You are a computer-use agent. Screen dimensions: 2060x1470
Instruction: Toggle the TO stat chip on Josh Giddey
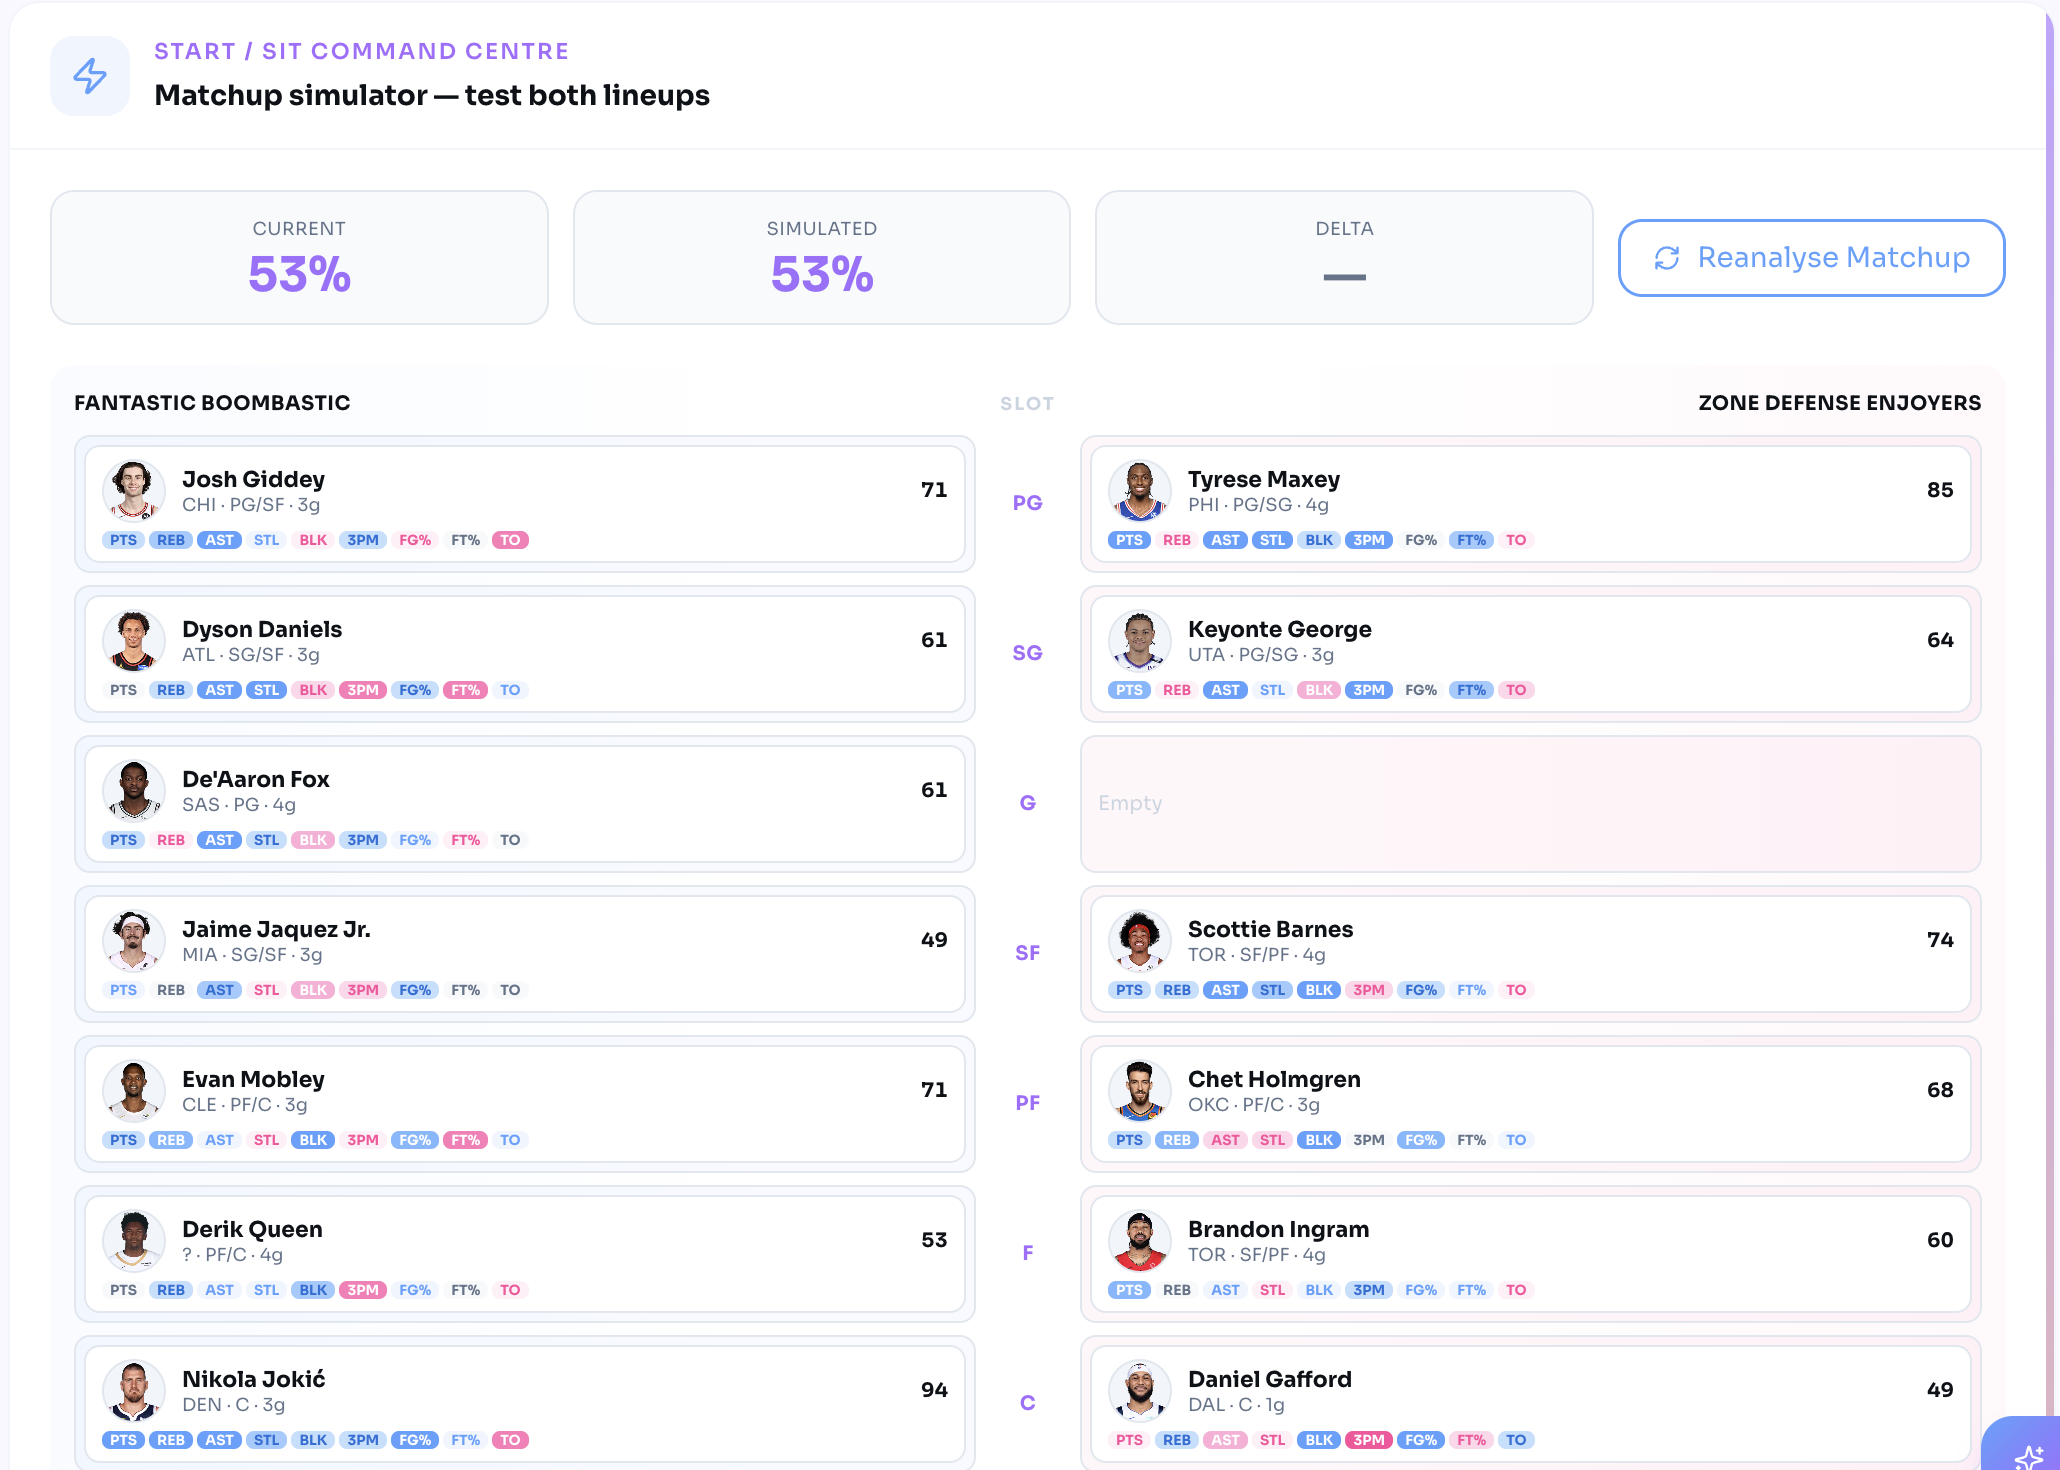pos(510,540)
